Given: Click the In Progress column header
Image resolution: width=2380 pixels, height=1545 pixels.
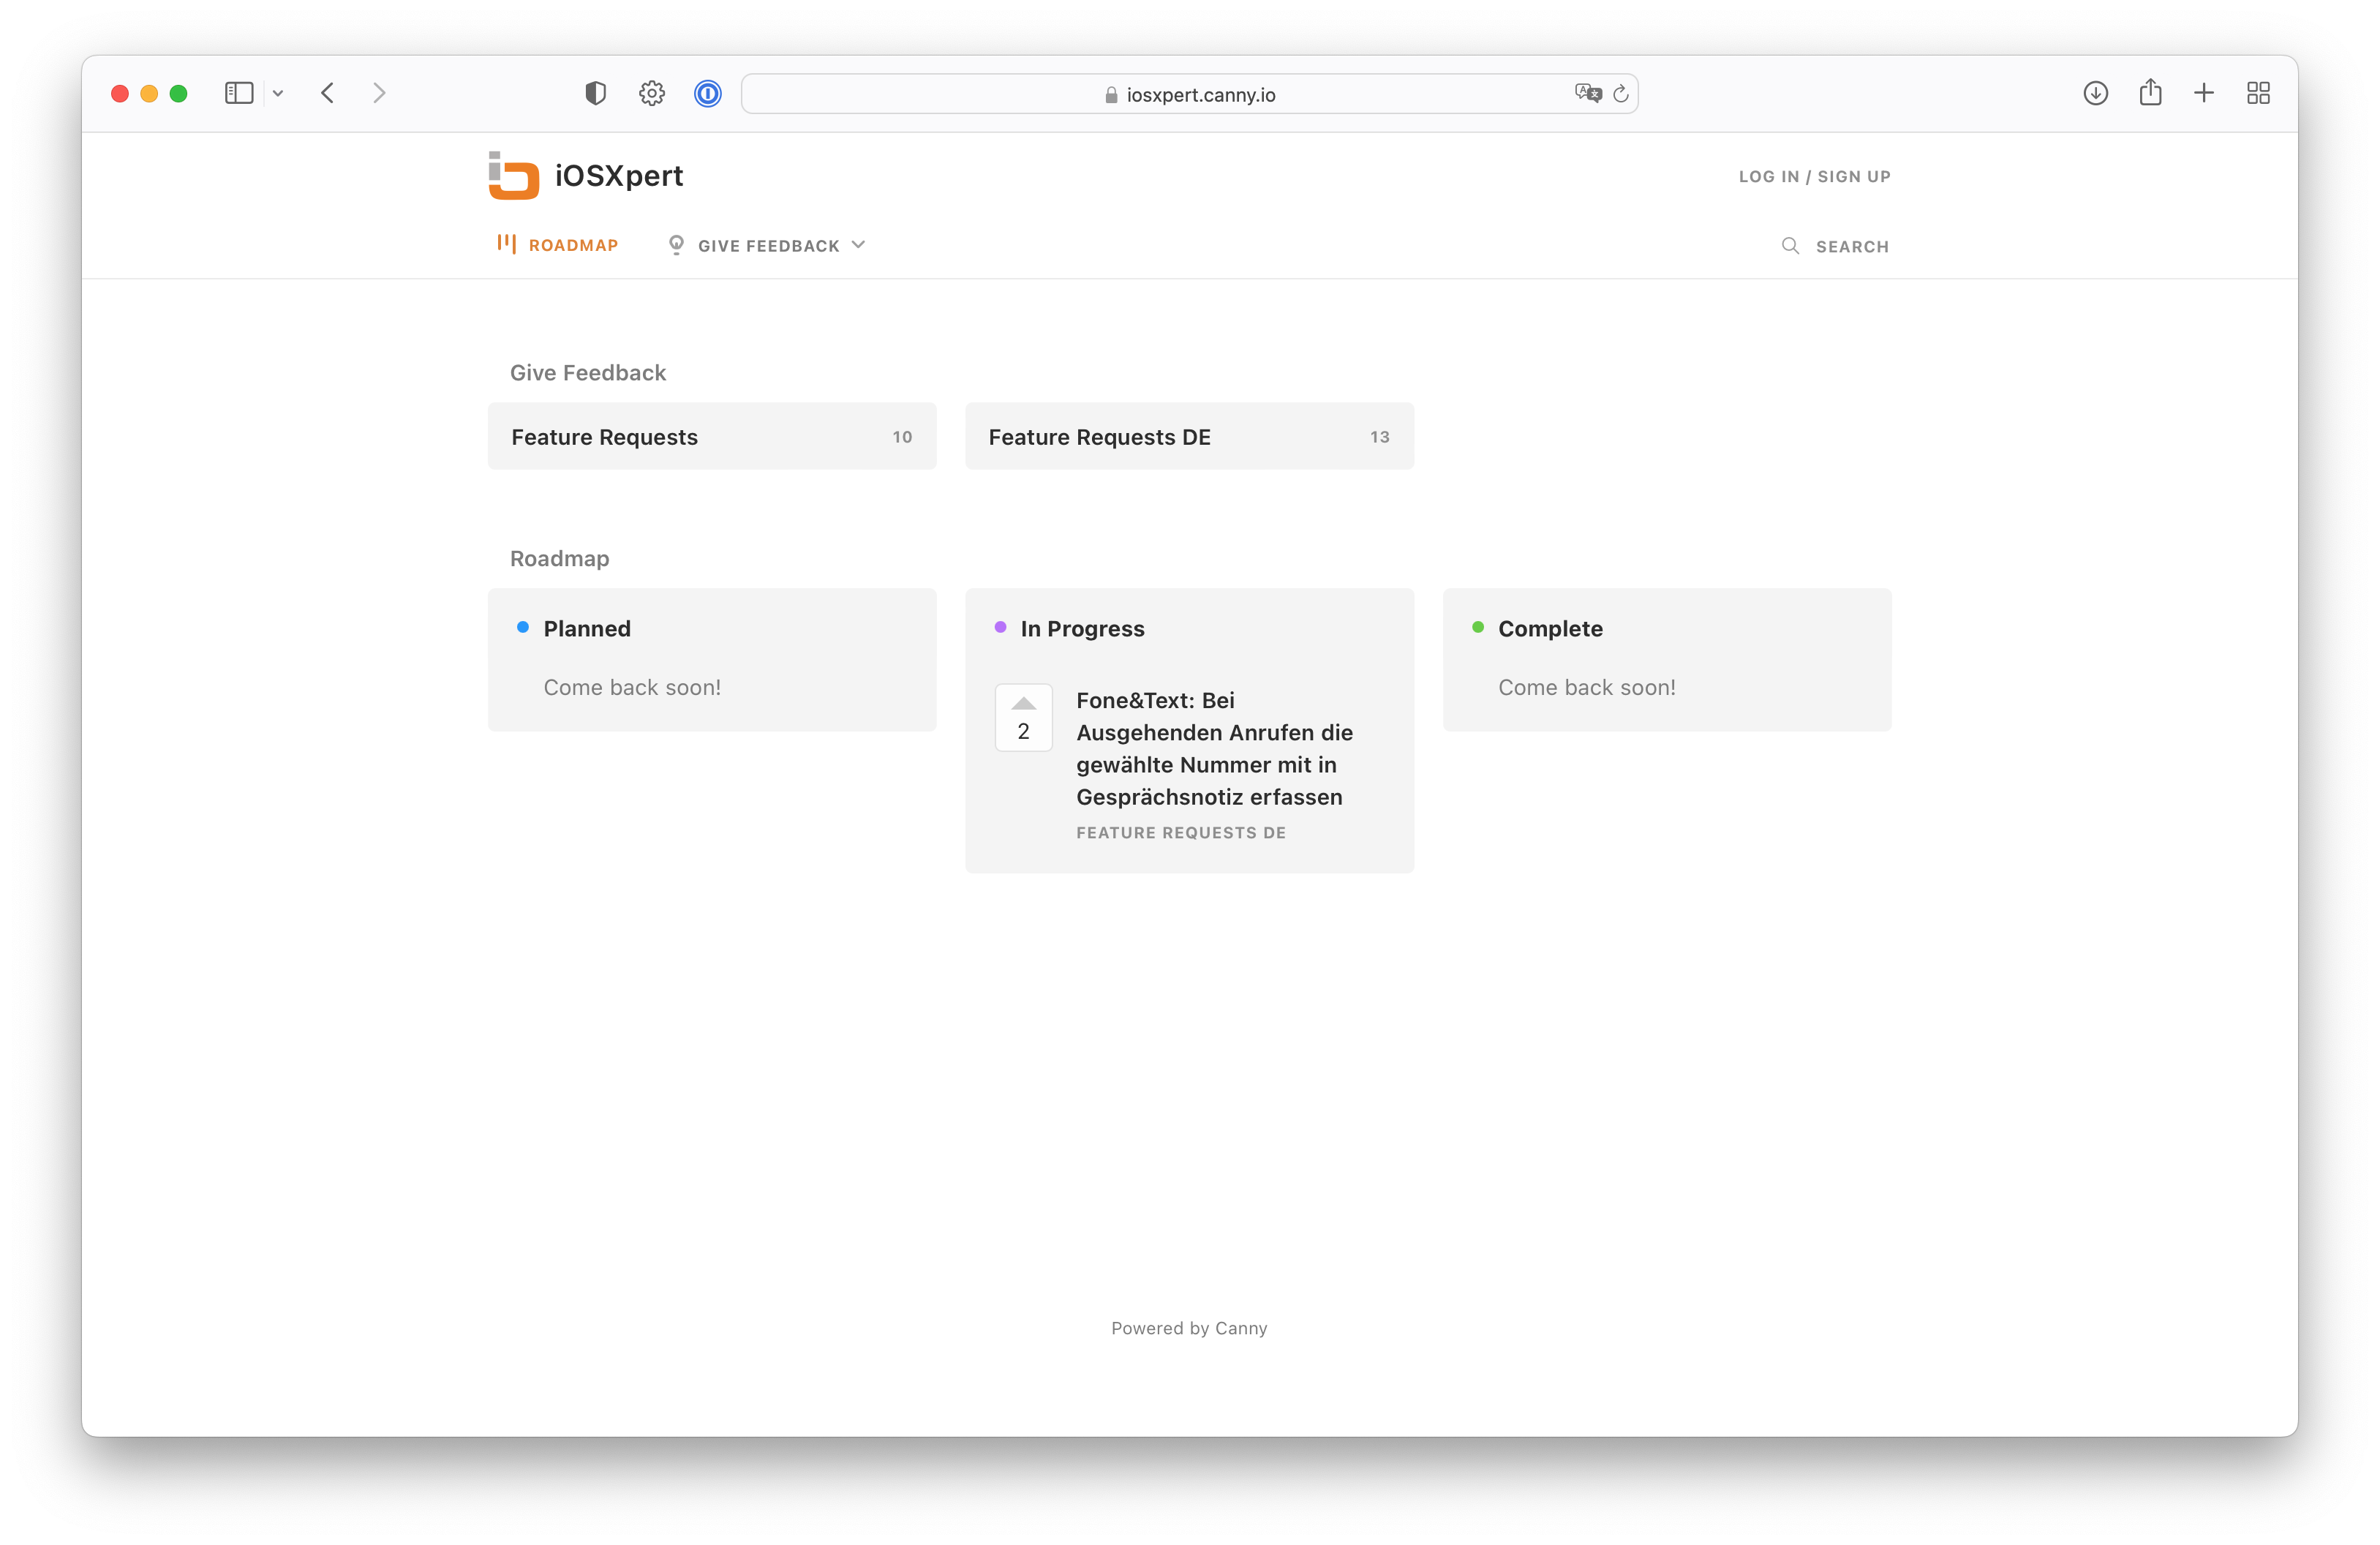Looking at the screenshot, I should coord(1082,628).
